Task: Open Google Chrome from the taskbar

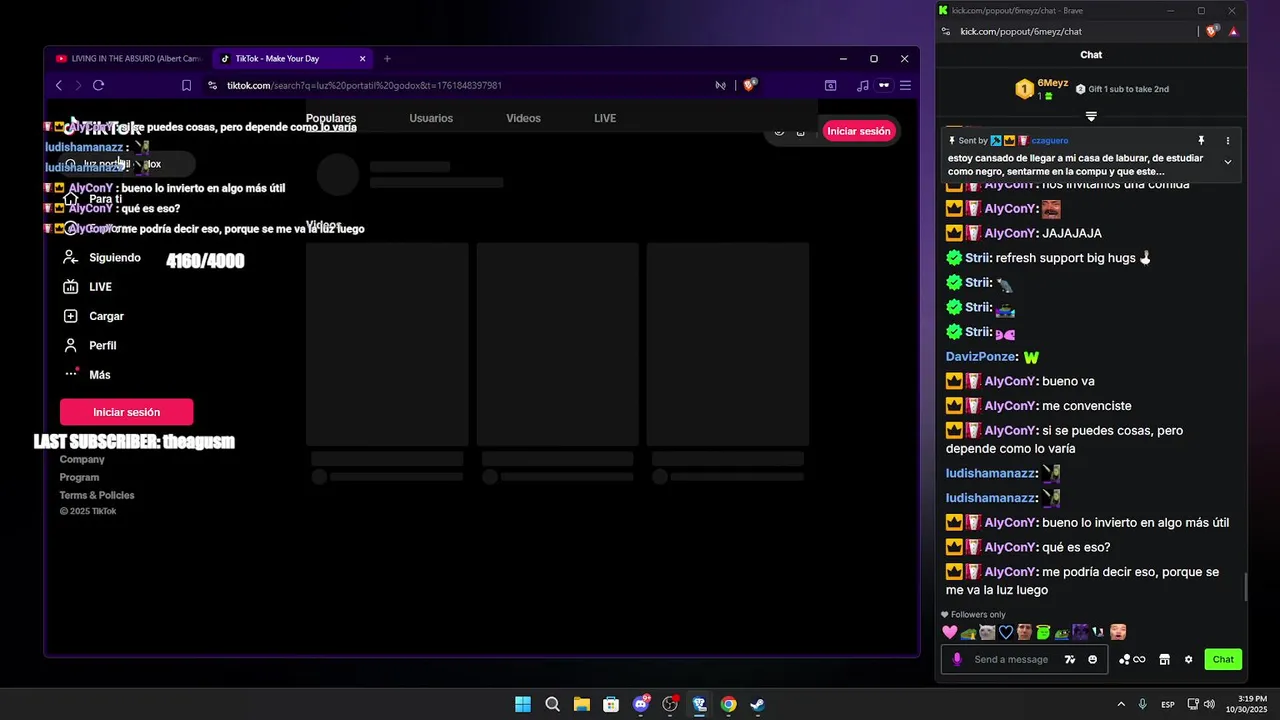Action: click(729, 704)
